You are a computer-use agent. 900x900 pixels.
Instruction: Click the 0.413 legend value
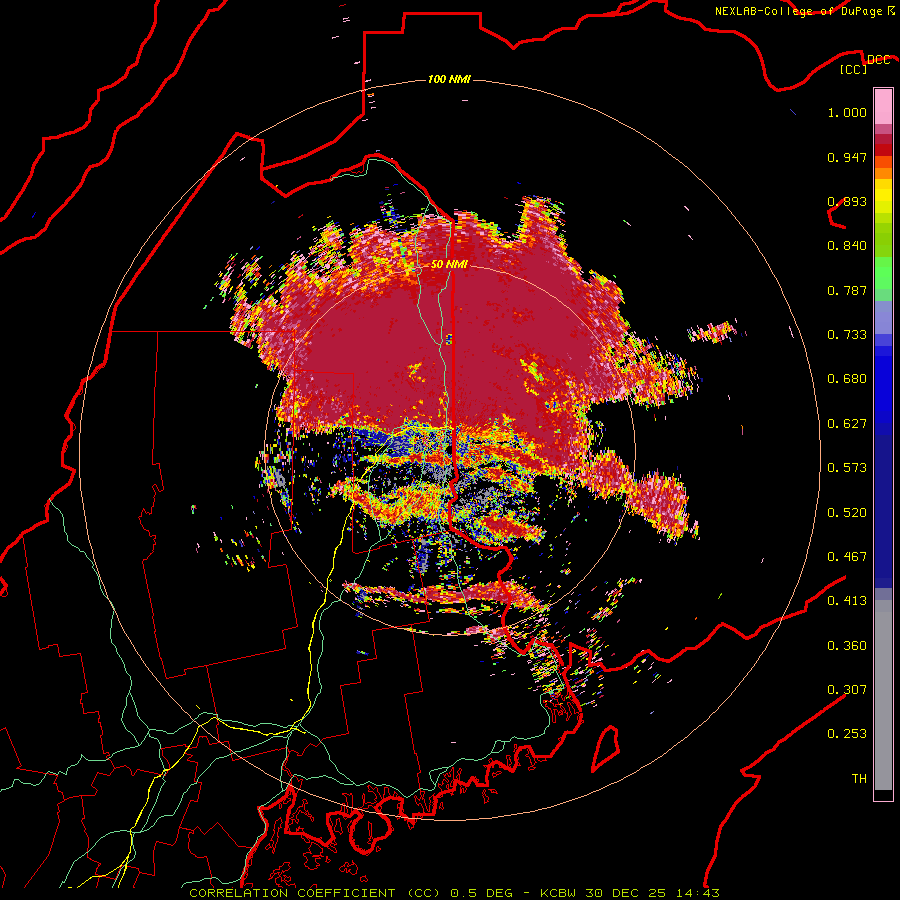(847, 601)
